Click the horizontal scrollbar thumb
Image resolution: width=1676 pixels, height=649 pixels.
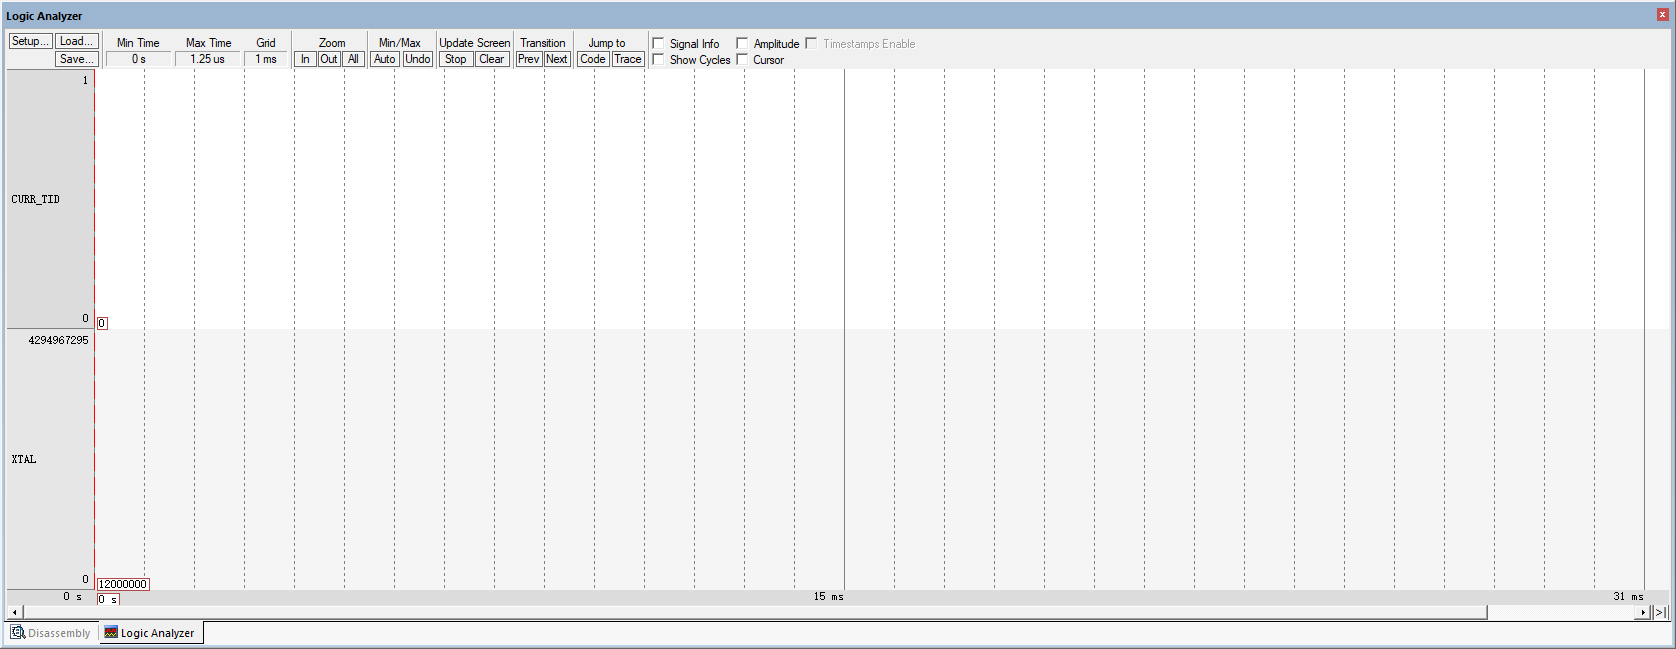(754, 612)
